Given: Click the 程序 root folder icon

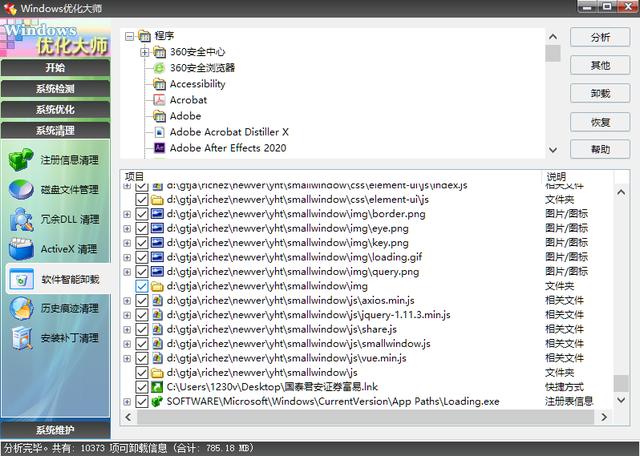Looking at the screenshot, I should click(144, 36).
